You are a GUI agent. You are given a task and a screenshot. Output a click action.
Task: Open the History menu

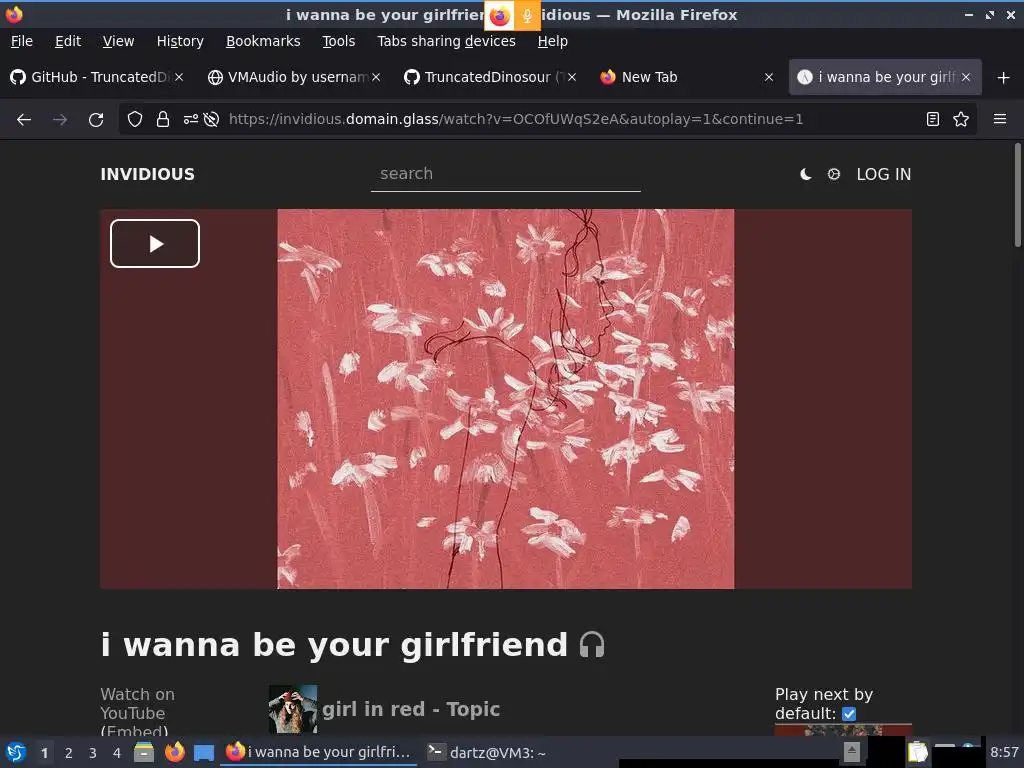tap(180, 41)
